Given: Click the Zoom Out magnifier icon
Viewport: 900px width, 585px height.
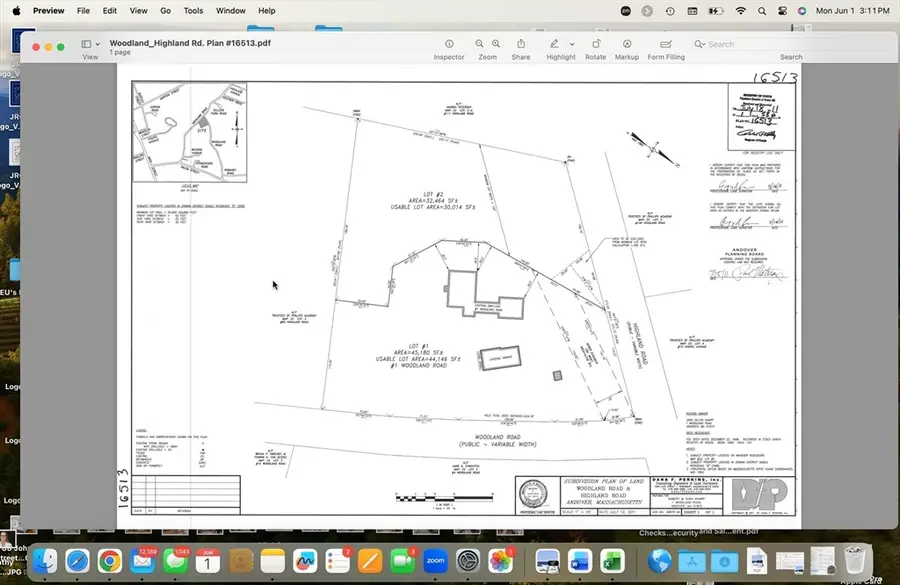Looking at the screenshot, I should [479, 44].
